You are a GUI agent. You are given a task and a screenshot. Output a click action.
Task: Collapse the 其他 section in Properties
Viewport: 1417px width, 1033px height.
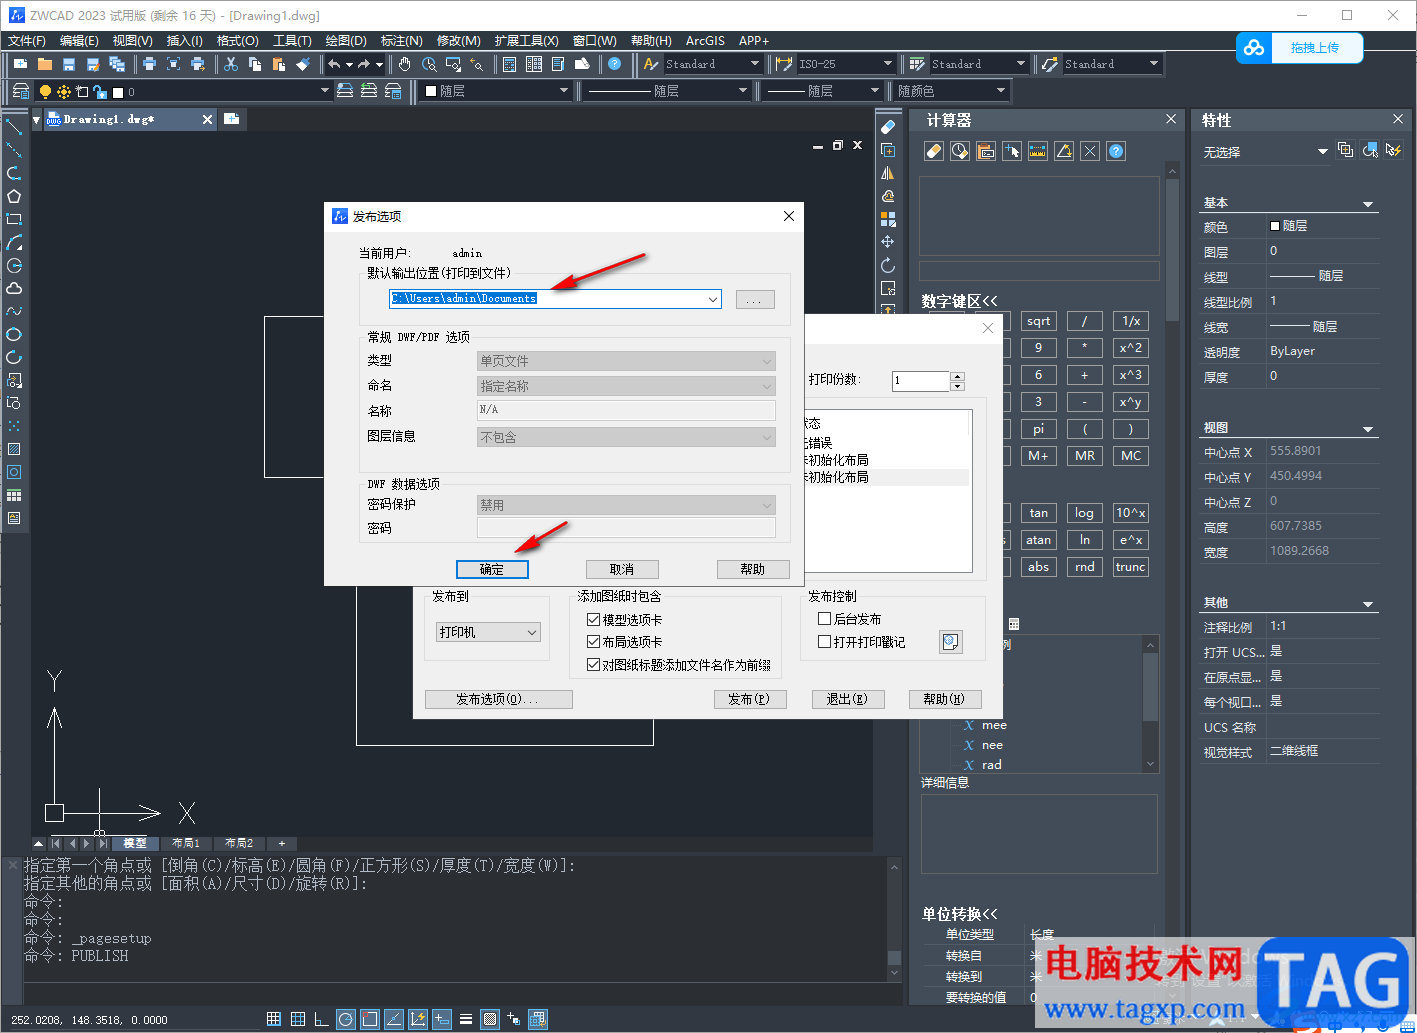[1368, 604]
